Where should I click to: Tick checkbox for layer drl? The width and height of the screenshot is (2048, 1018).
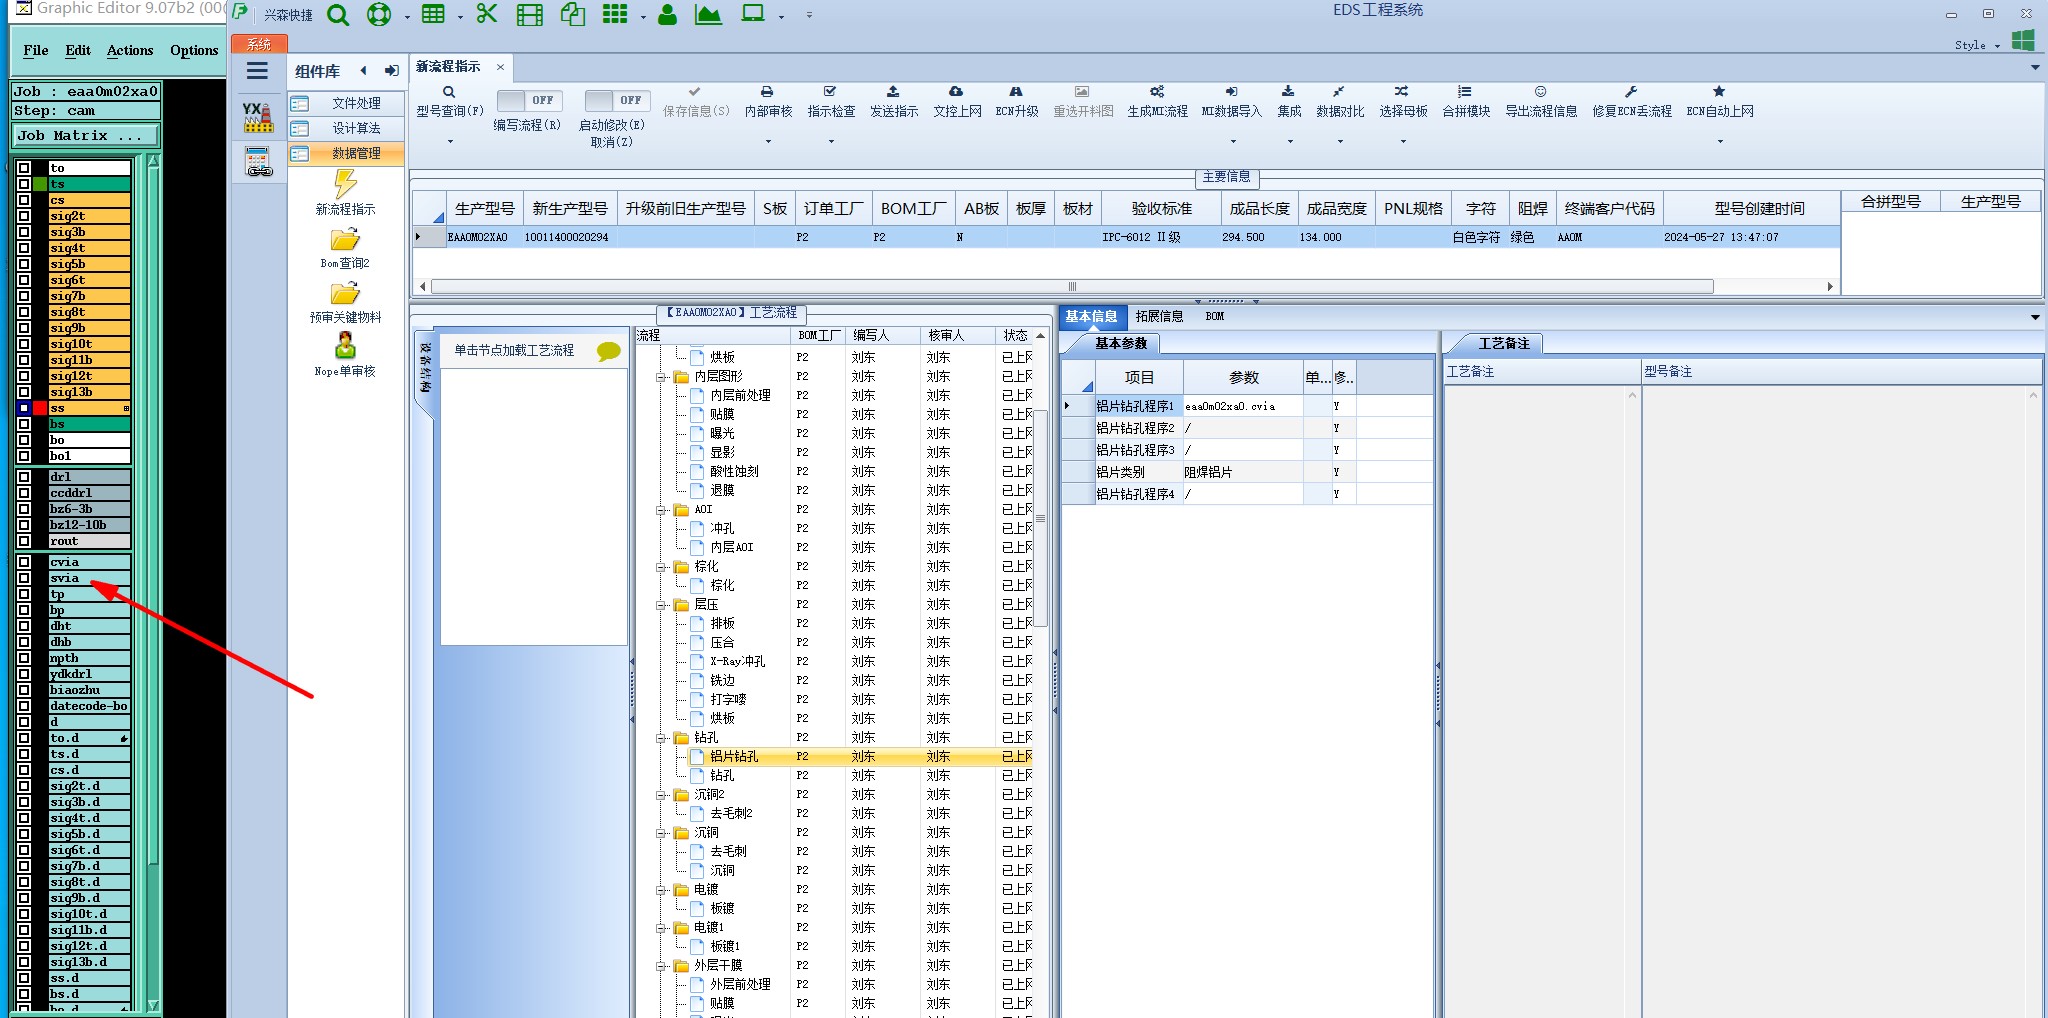(x=24, y=477)
